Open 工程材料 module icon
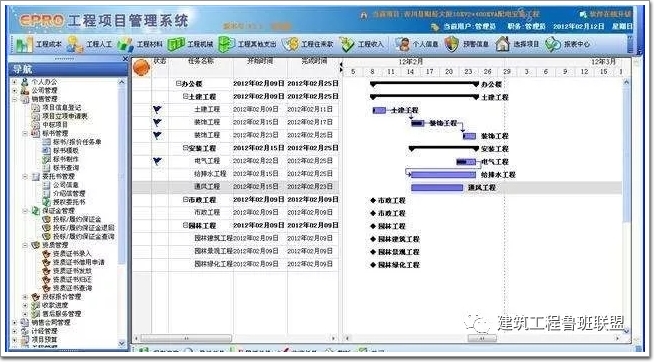This screenshot has width=654, height=362. pos(125,44)
